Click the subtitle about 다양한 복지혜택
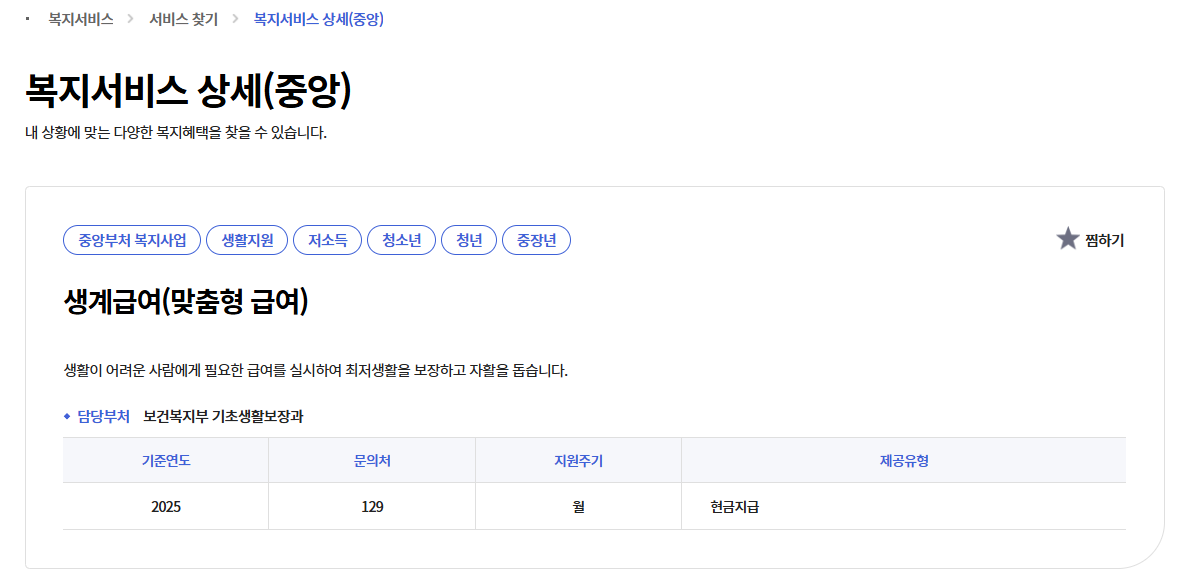Viewport: 1194px width, 575px height. (176, 134)
